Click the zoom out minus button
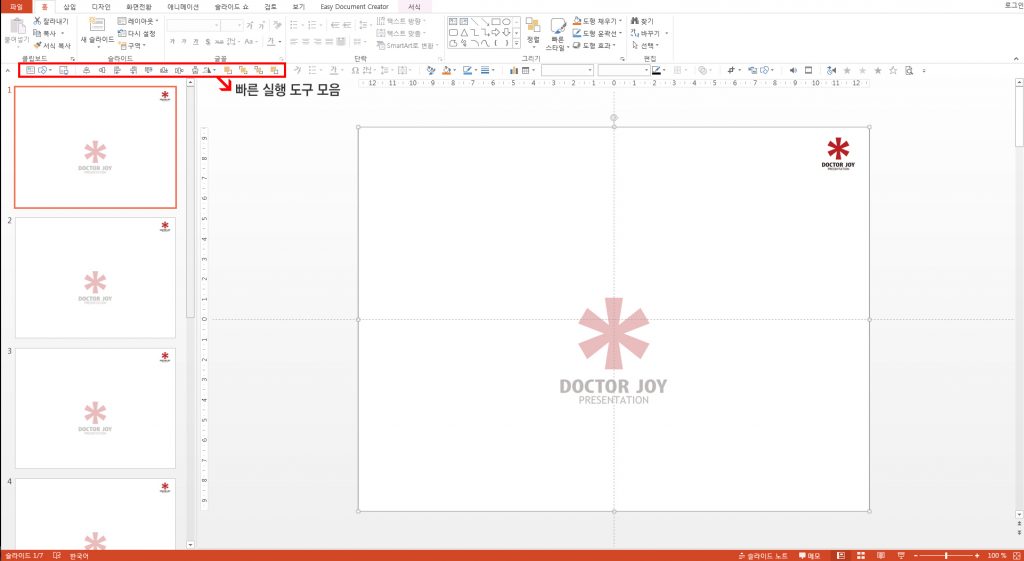Viewport: 1024px width, 561px height. [x=916, y=556]
